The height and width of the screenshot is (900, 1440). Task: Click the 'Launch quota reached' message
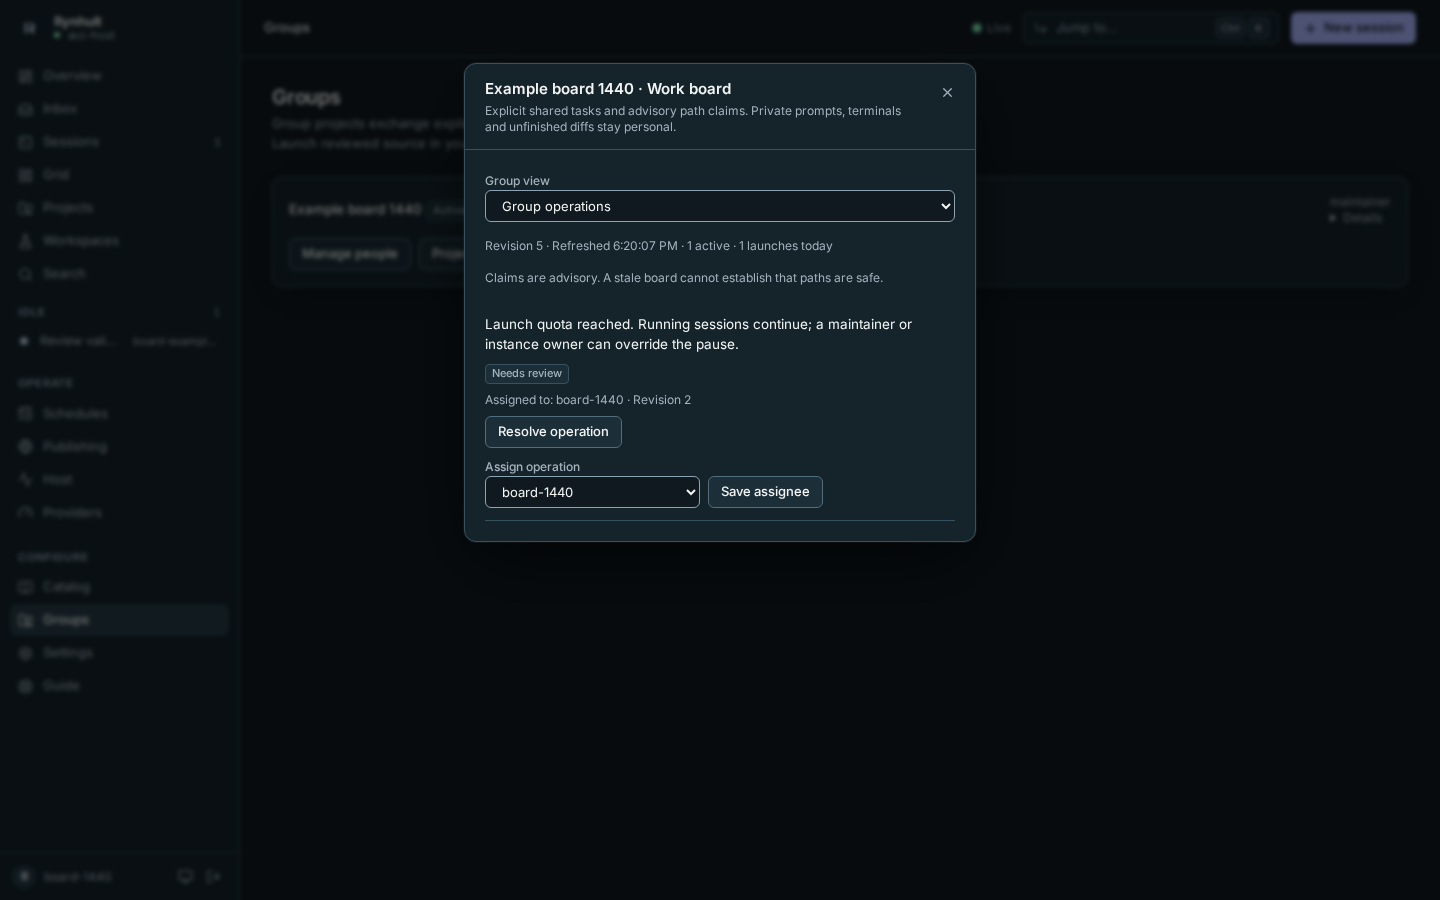[x=698, y=334]
